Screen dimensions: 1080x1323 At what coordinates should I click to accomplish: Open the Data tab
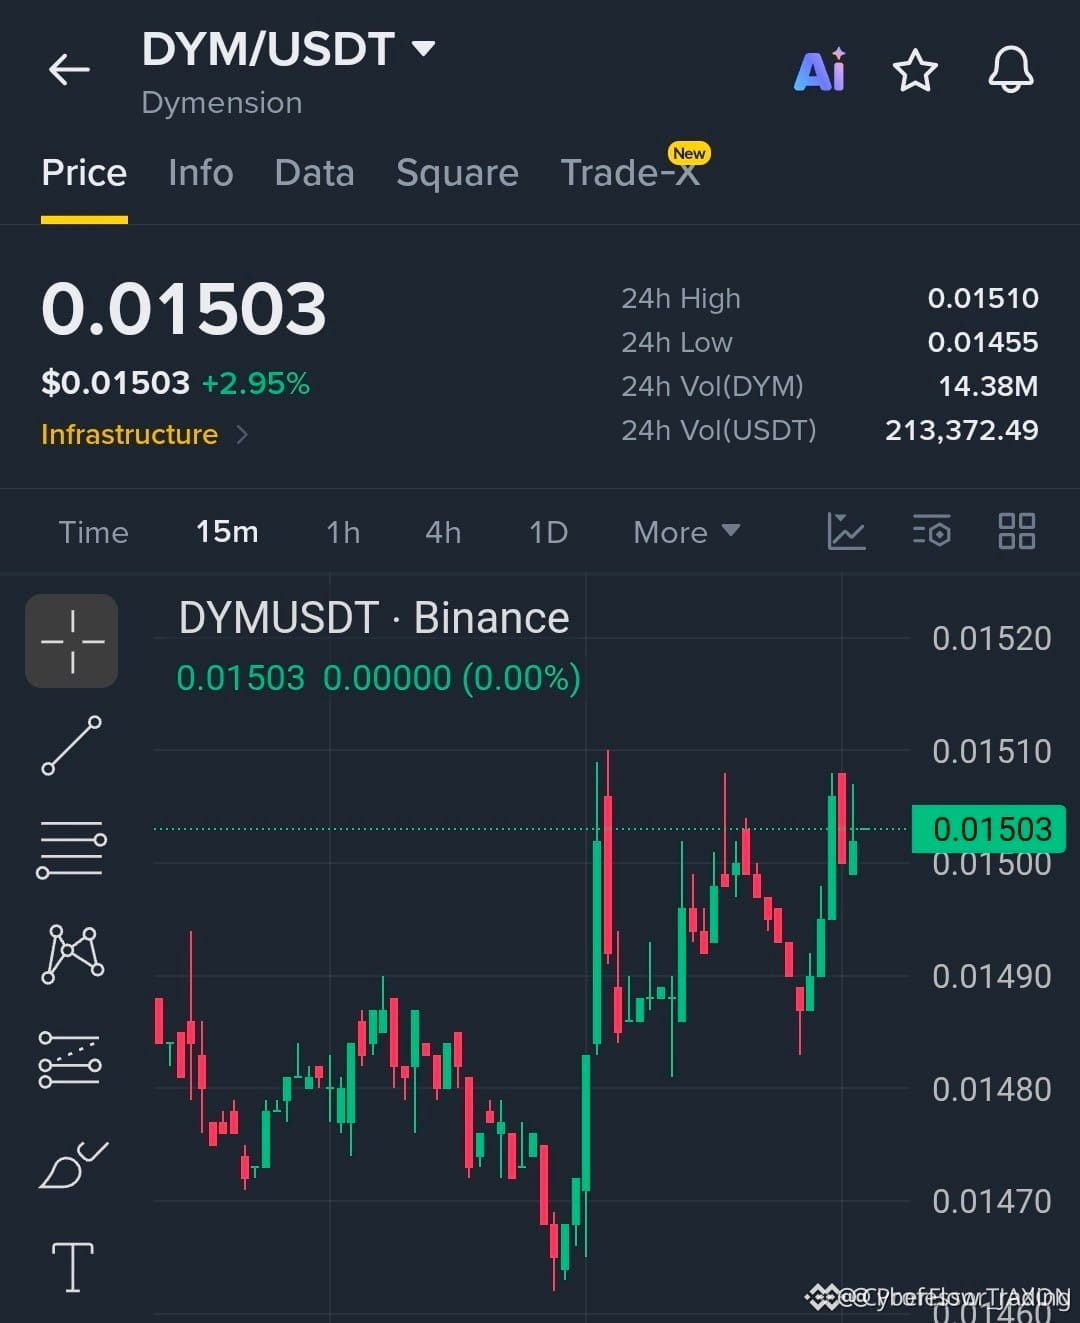pos(314,173)
